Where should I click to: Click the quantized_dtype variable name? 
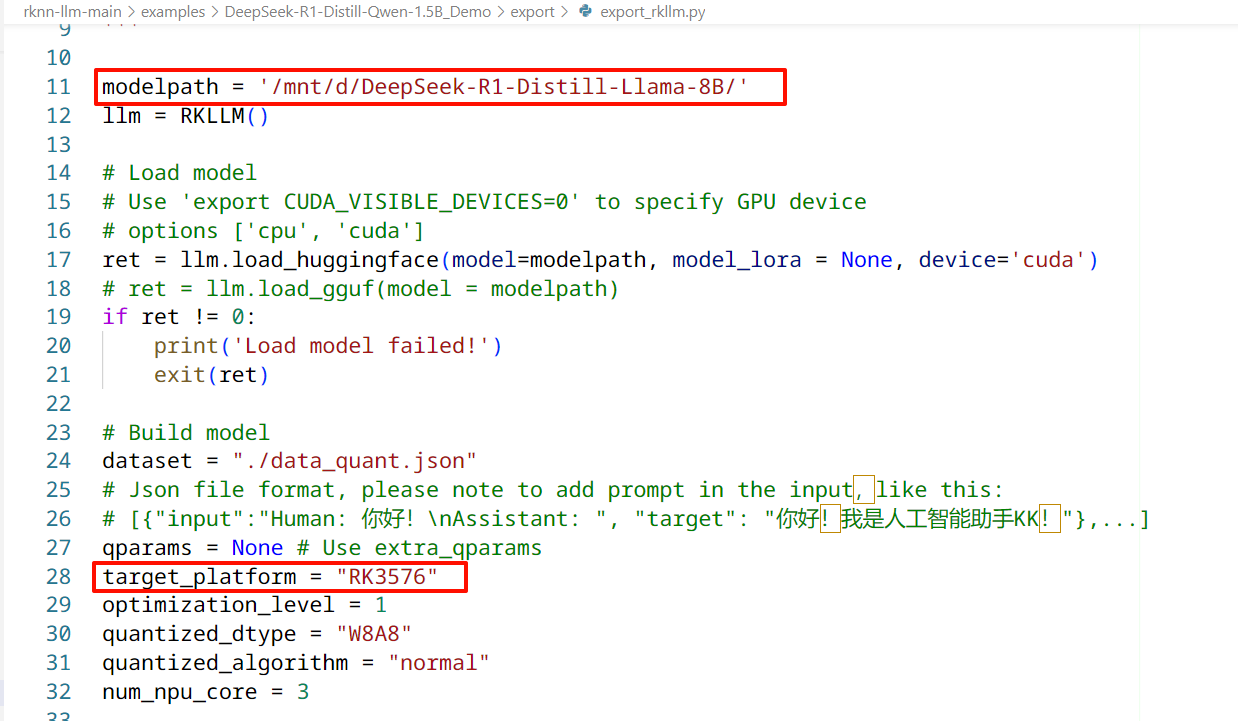(x=199, y=634)
